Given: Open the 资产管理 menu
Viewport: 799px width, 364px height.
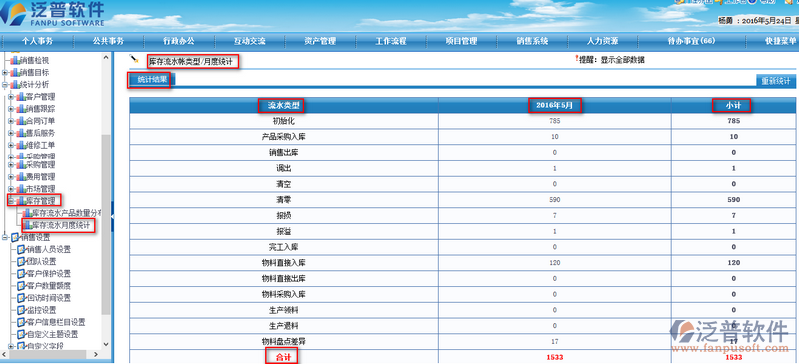Looking at the screenshot, I should click(320, 41).
